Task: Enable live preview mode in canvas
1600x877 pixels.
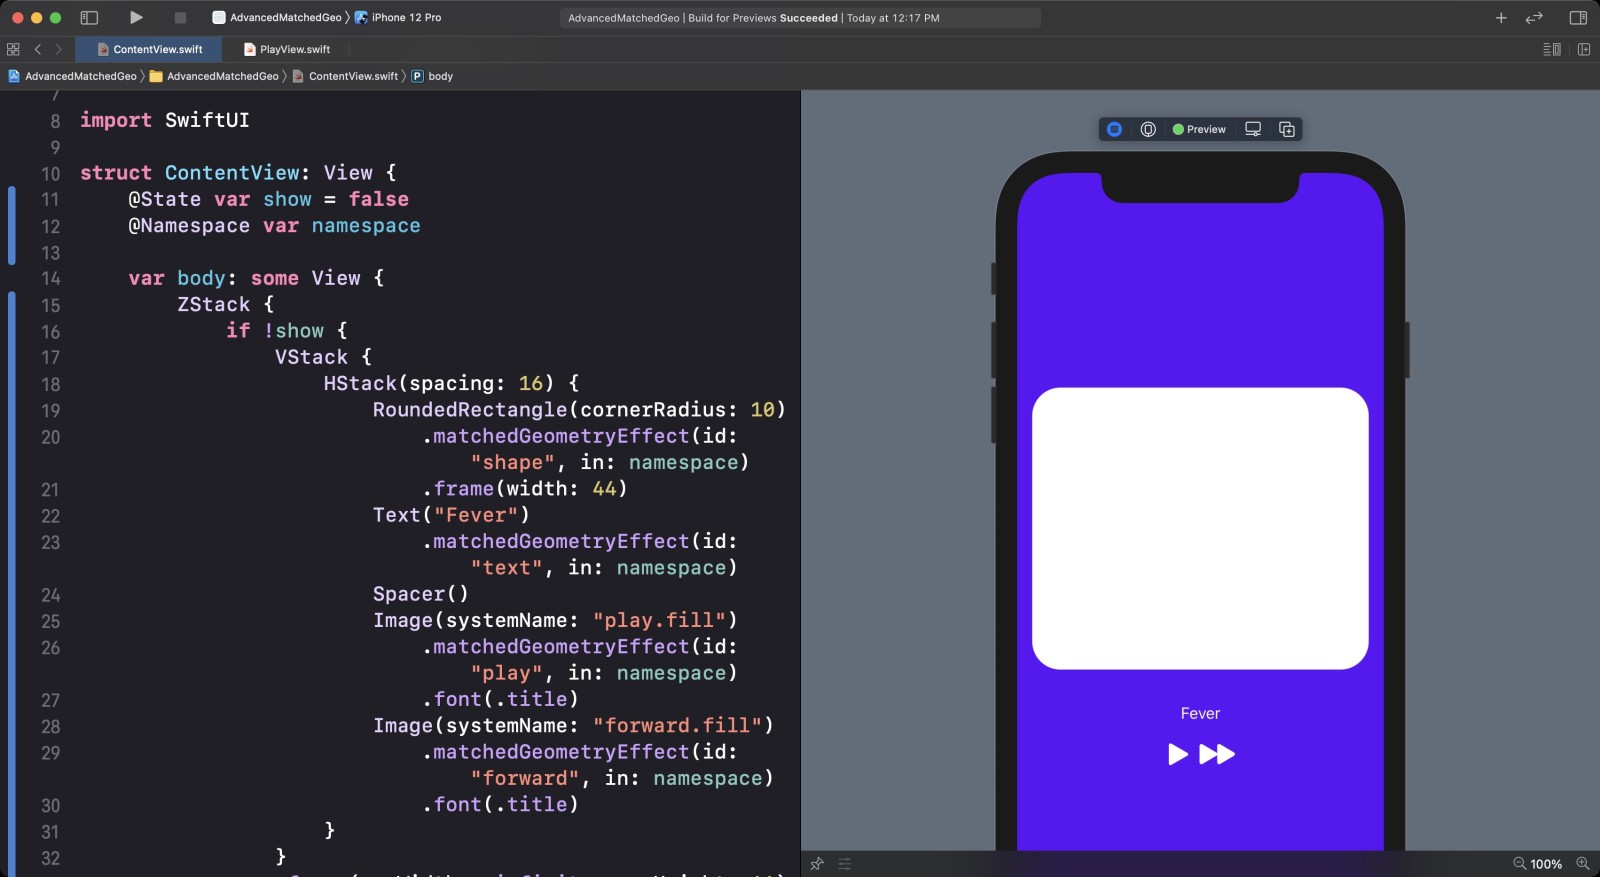Action: point(1114,129)
